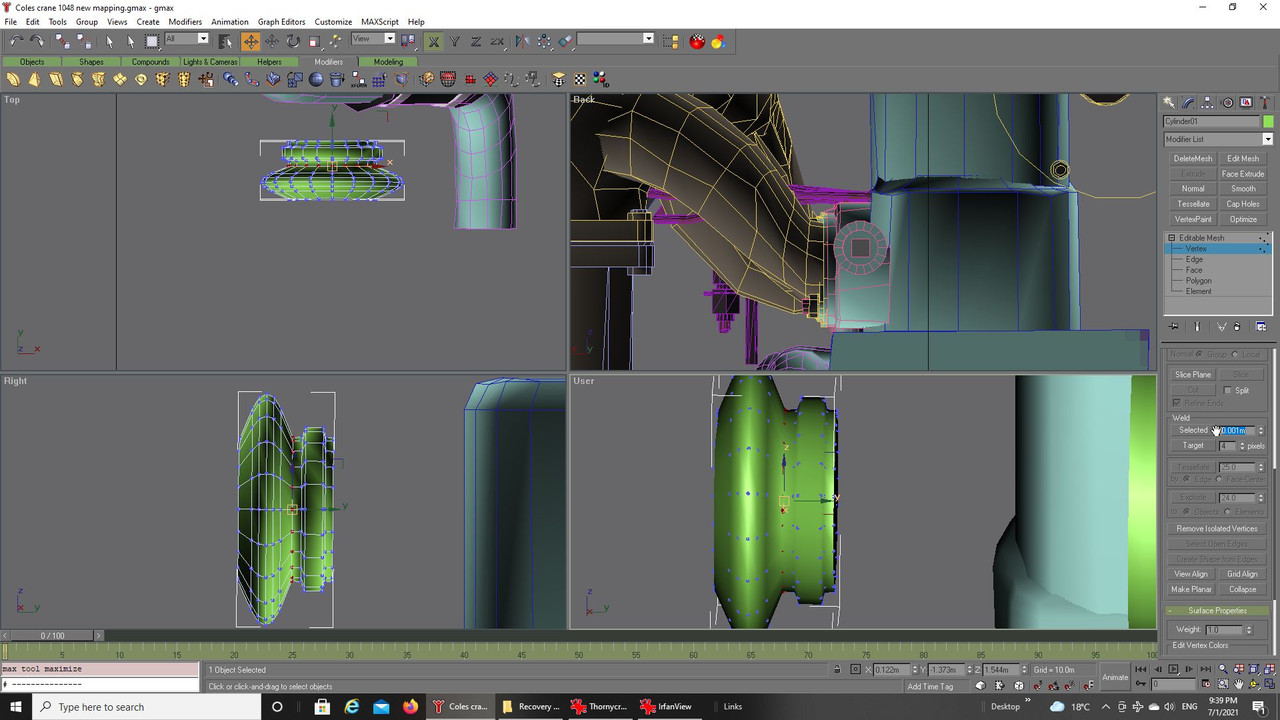
Task: Click the Cap Holes button
Action: coord(1243,203)
